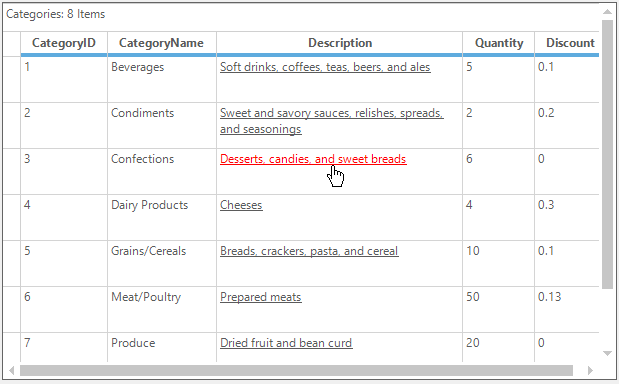
Task: Sort by the CategoryName column header
Action: click(x=162, y=43)
